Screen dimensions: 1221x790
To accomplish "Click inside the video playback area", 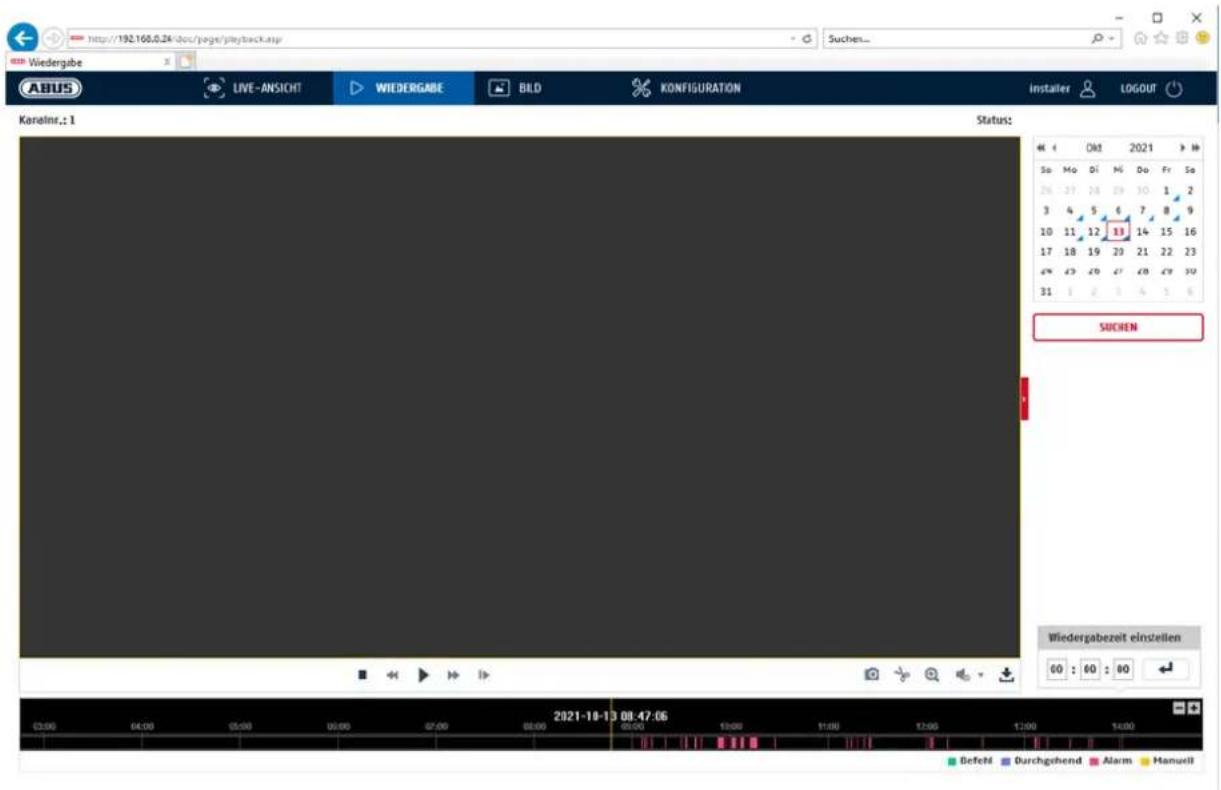I will click(x=519, y=397).
